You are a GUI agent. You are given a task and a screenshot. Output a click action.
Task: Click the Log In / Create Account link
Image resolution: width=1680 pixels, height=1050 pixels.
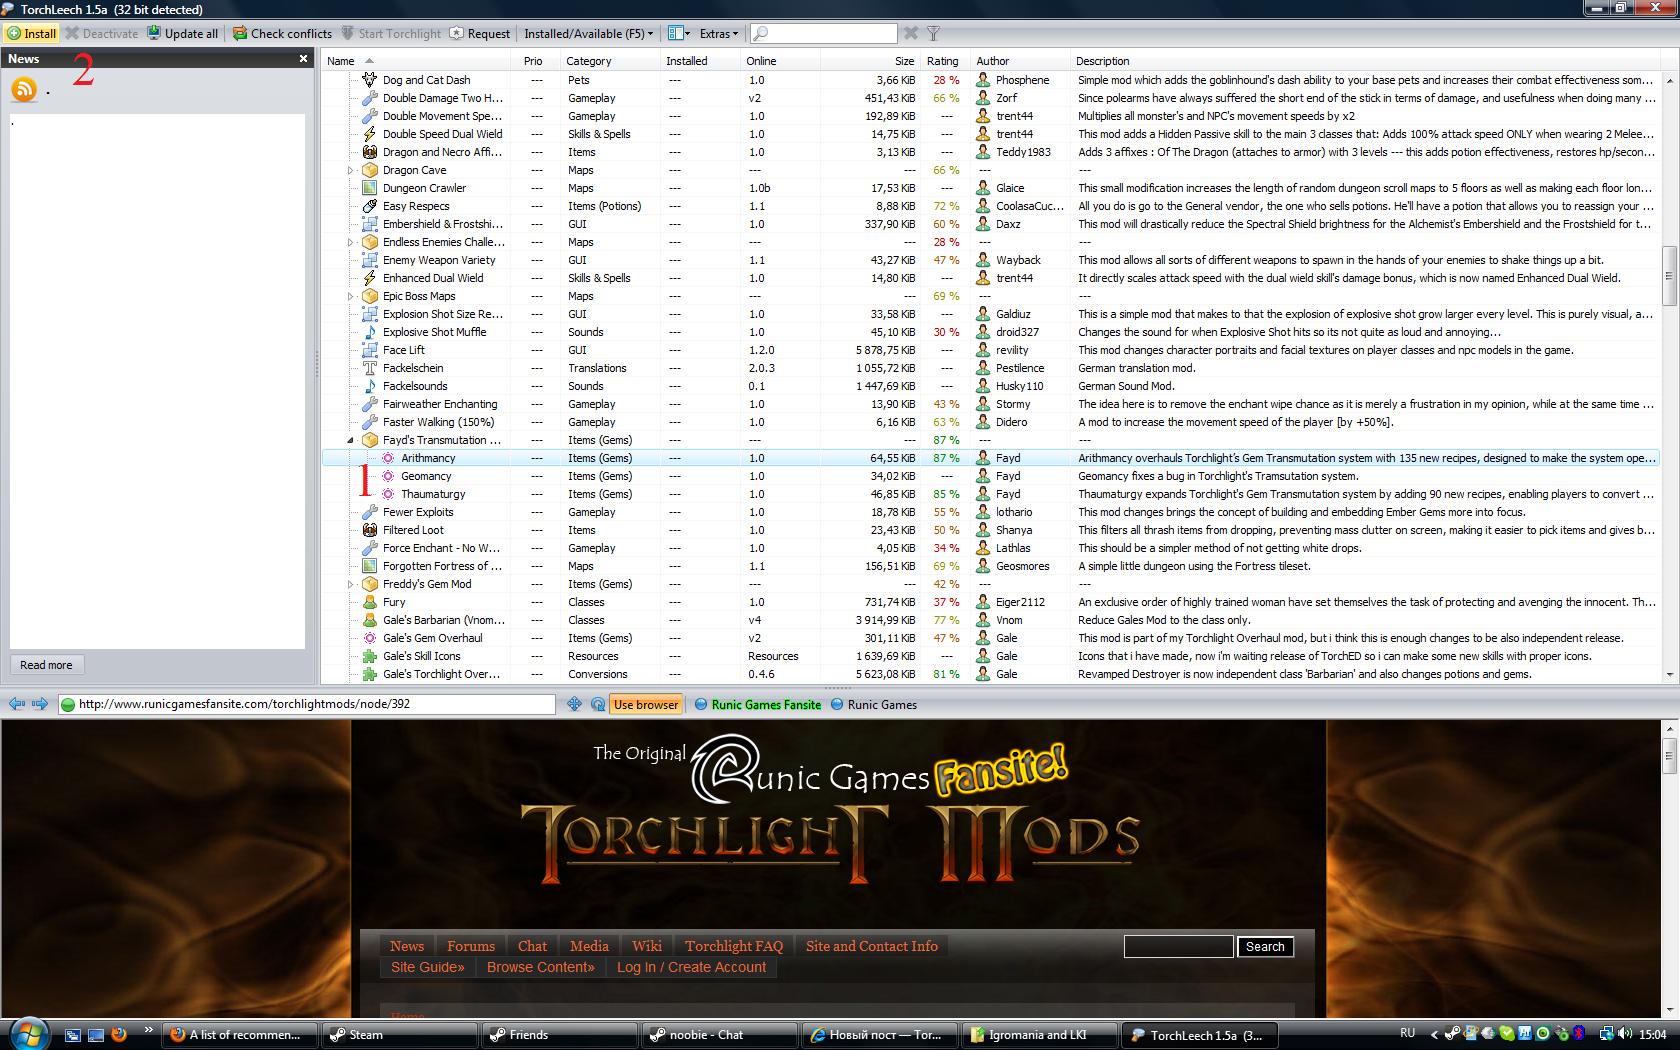691,967
